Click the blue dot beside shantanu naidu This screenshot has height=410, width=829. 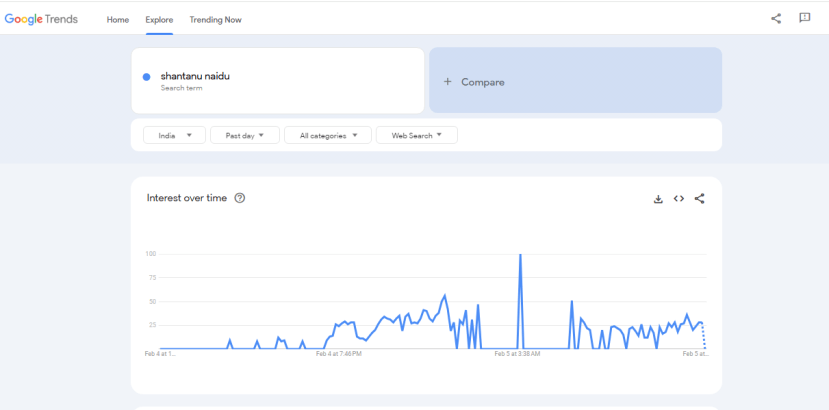click(x=146, y=77)
